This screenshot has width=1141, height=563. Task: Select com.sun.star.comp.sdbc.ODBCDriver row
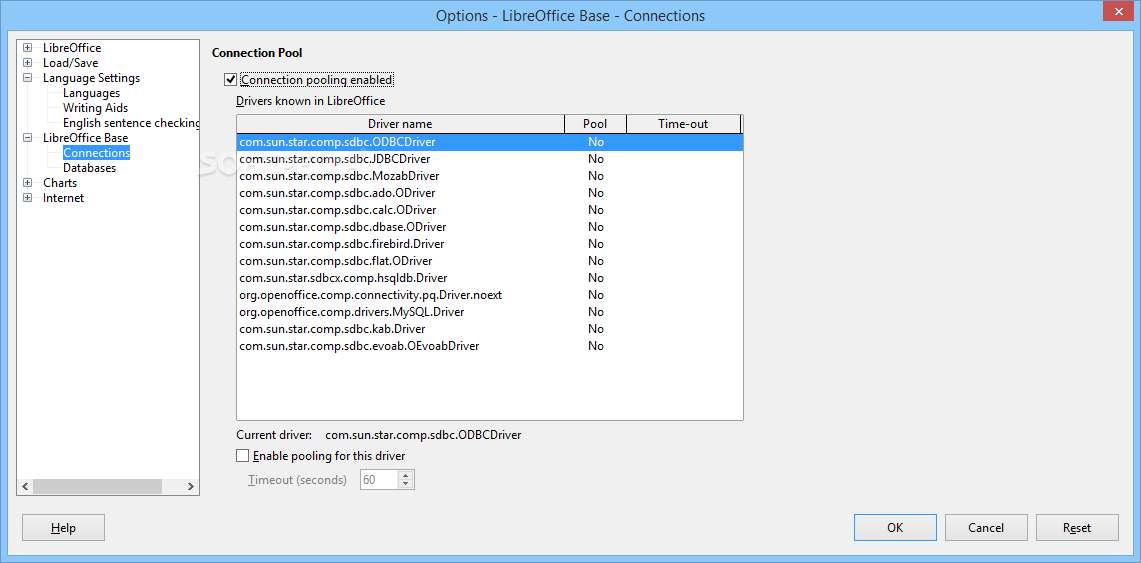(x=490, y=142)
